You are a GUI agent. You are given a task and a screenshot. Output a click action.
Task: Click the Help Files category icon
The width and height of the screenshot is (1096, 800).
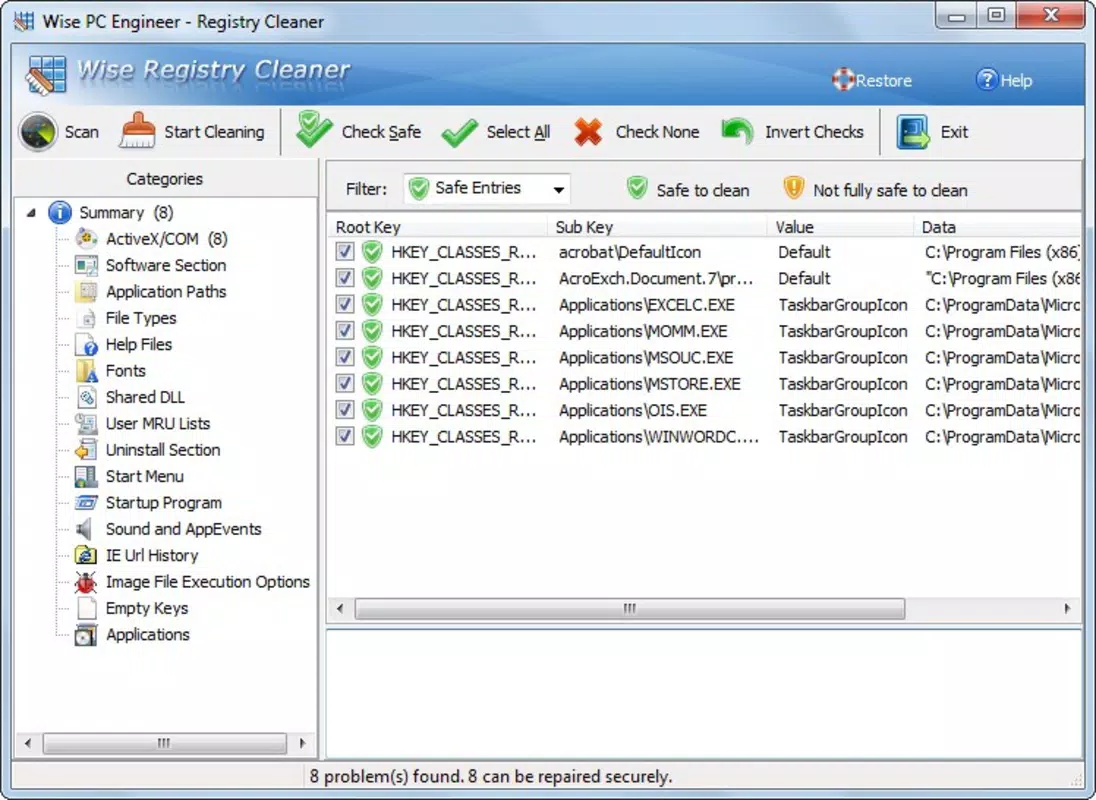coord(86,344)
